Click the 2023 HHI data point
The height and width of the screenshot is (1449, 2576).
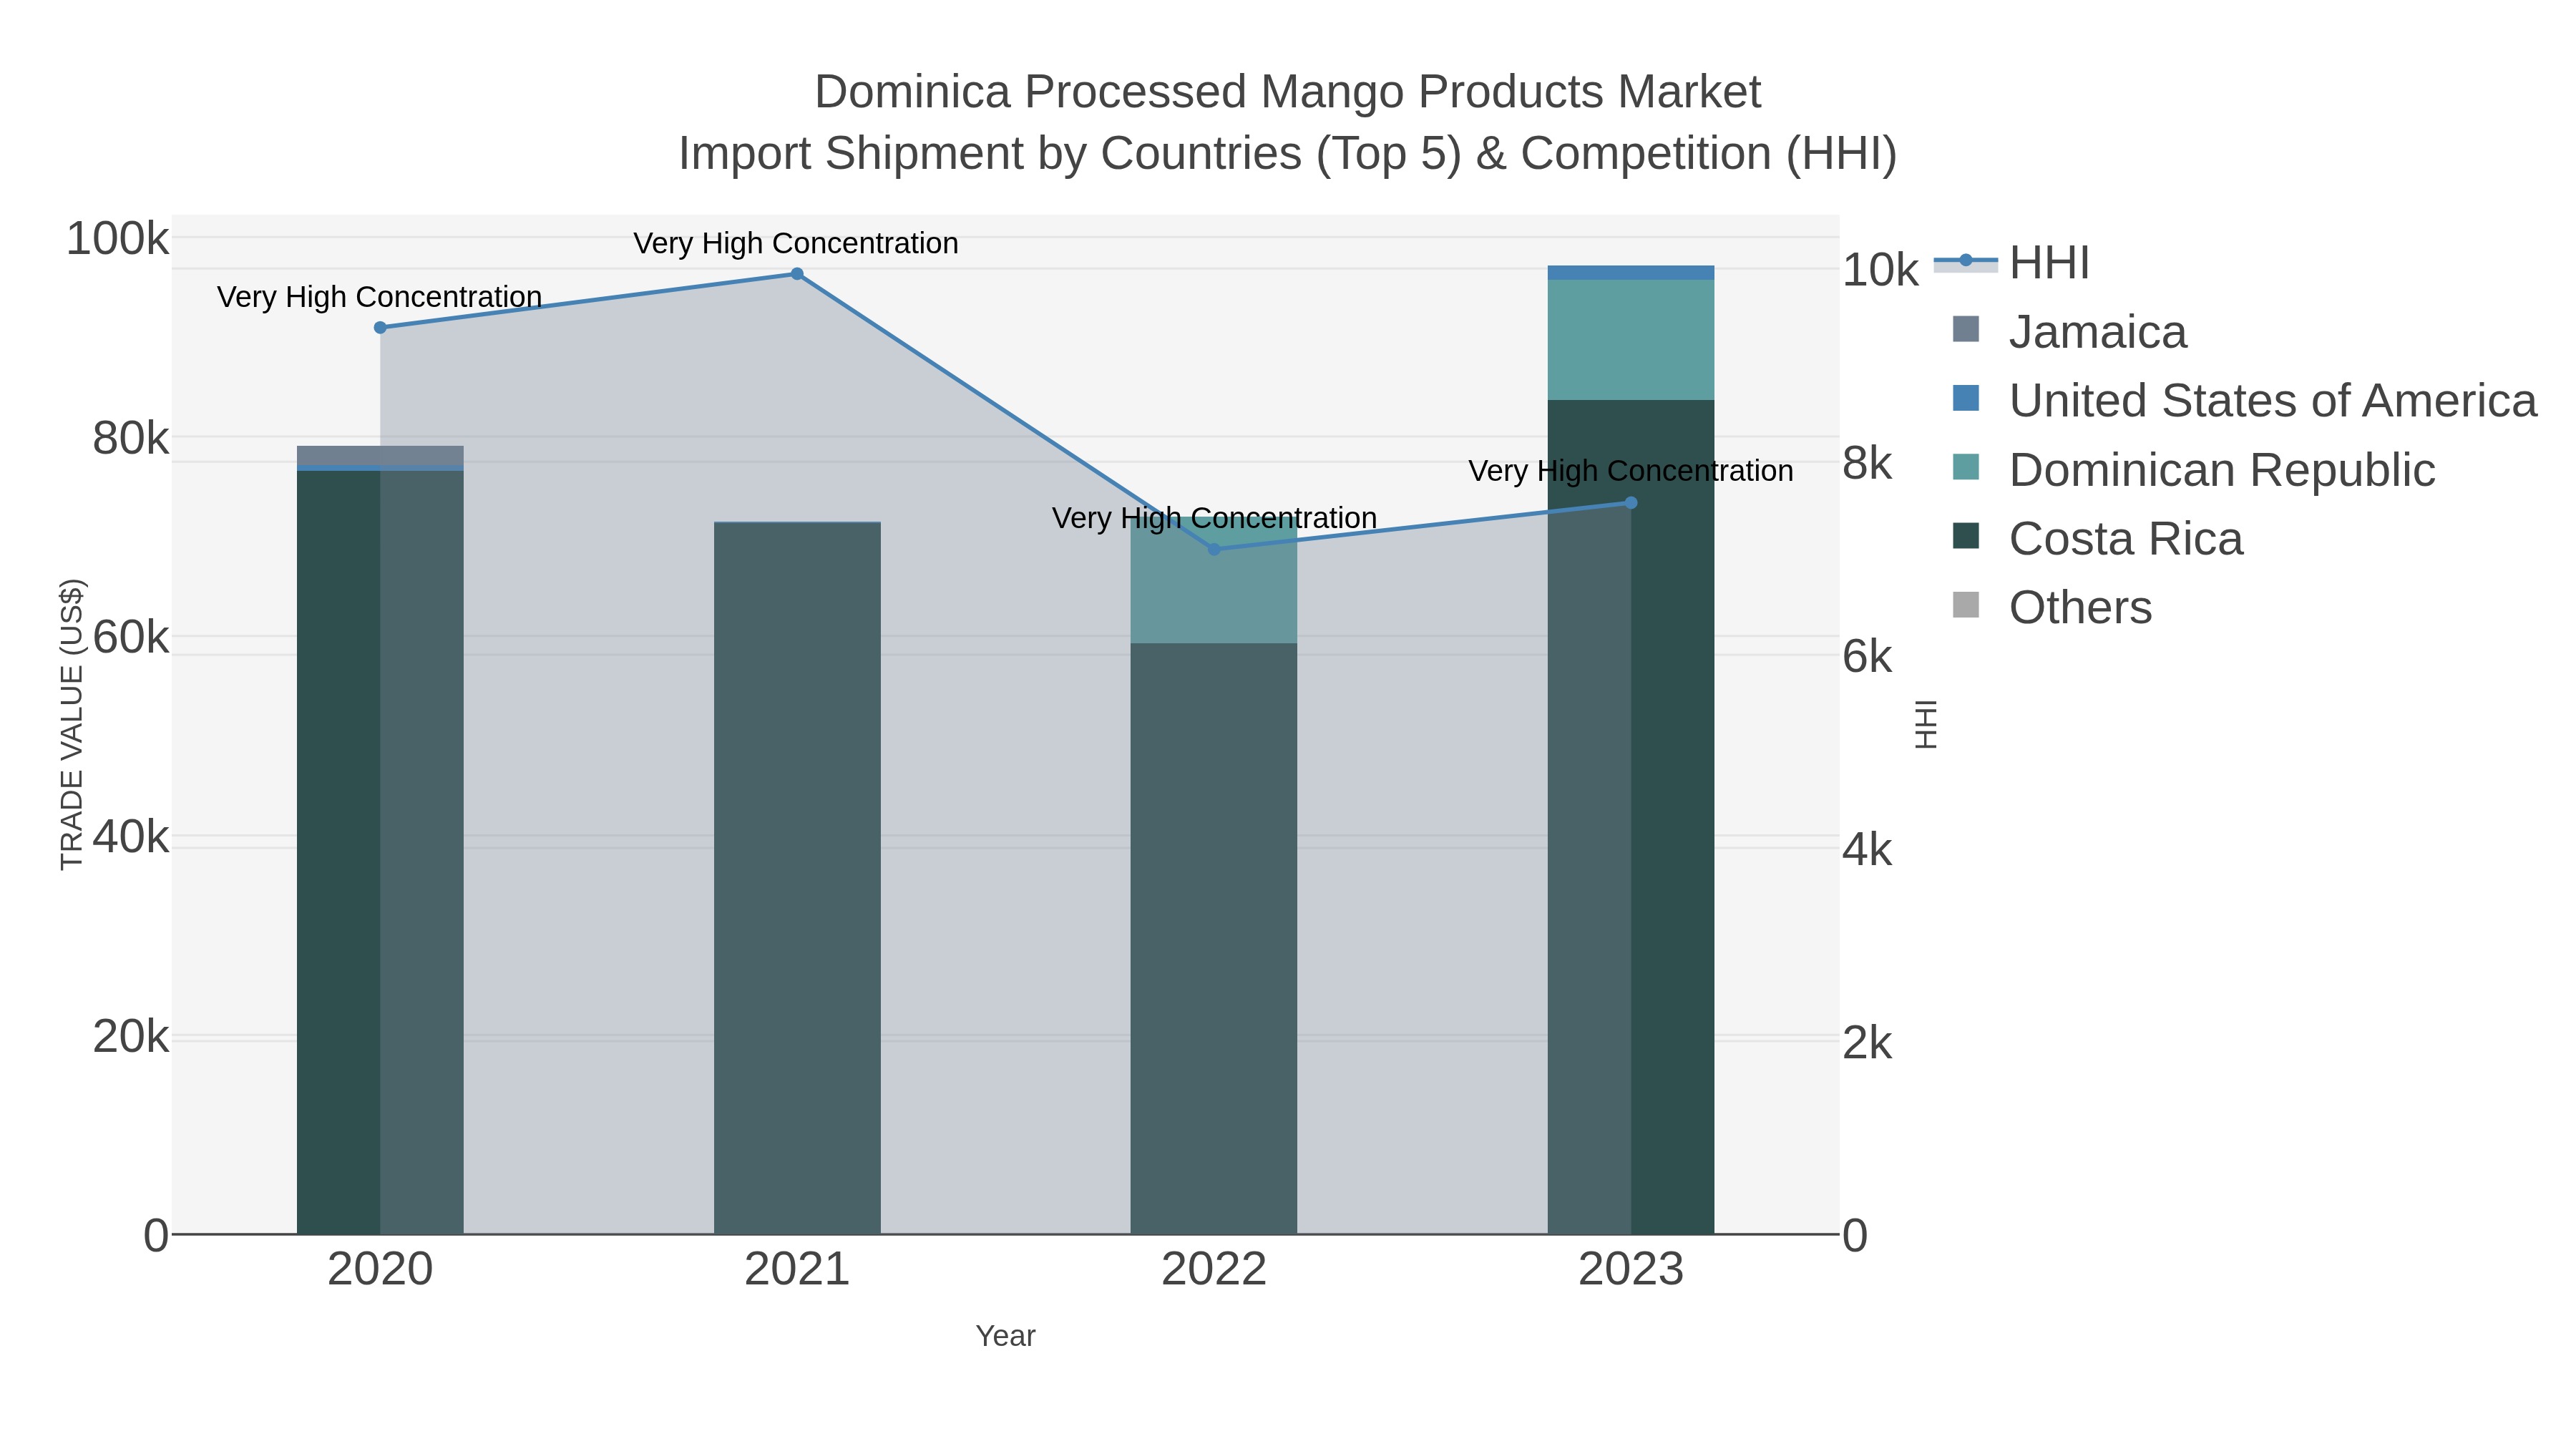[1631, 503]
